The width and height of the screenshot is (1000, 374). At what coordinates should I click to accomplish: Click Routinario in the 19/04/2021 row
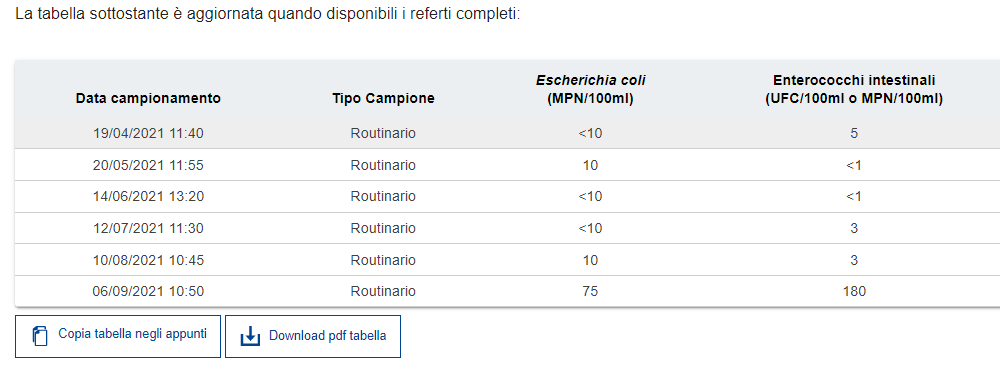coord(383,133)
